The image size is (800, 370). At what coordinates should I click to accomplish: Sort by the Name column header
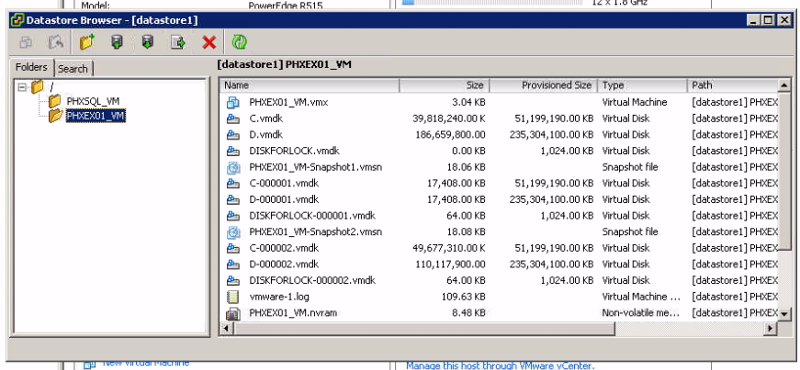310,85
